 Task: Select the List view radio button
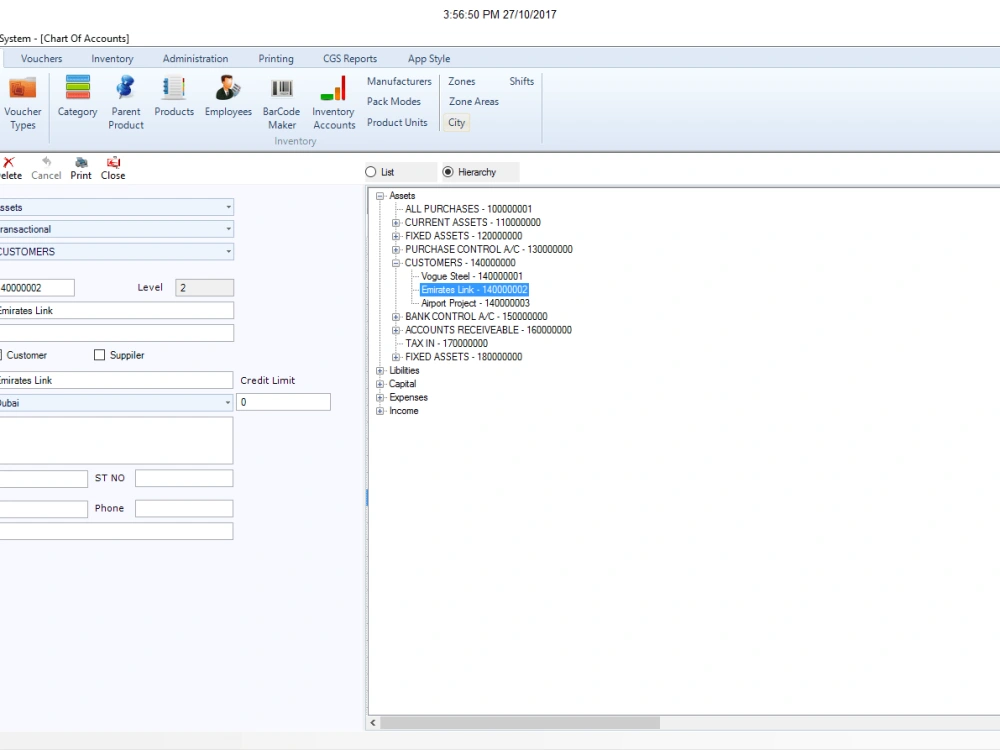[x=371, y=172]
